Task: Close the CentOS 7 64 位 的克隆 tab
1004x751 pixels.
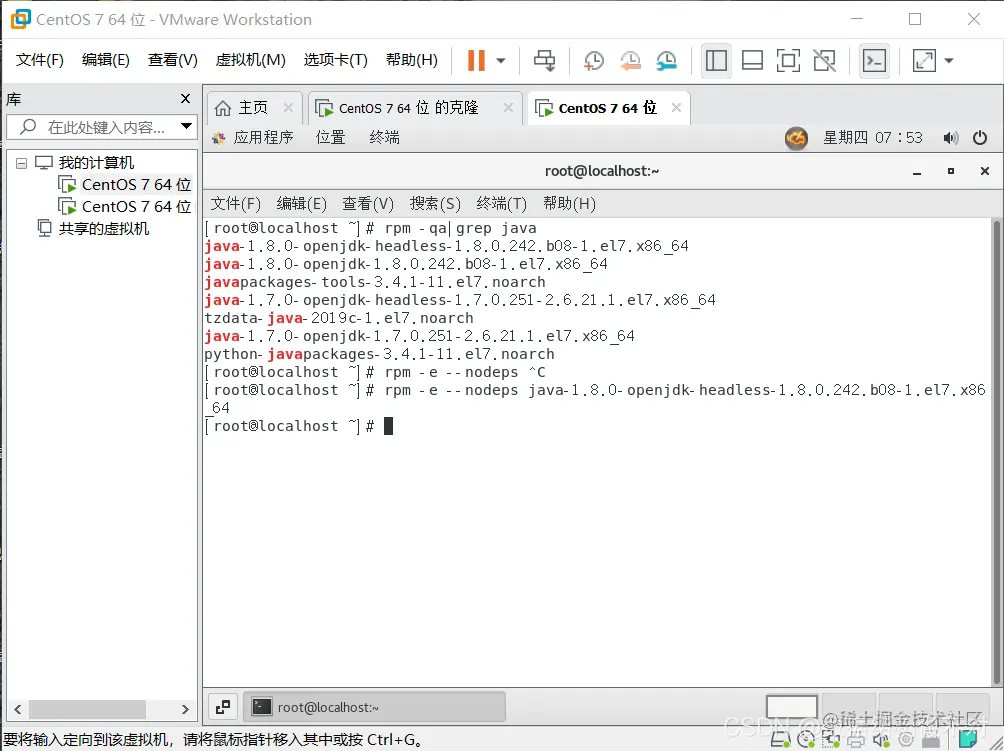Action: (508, 108)
